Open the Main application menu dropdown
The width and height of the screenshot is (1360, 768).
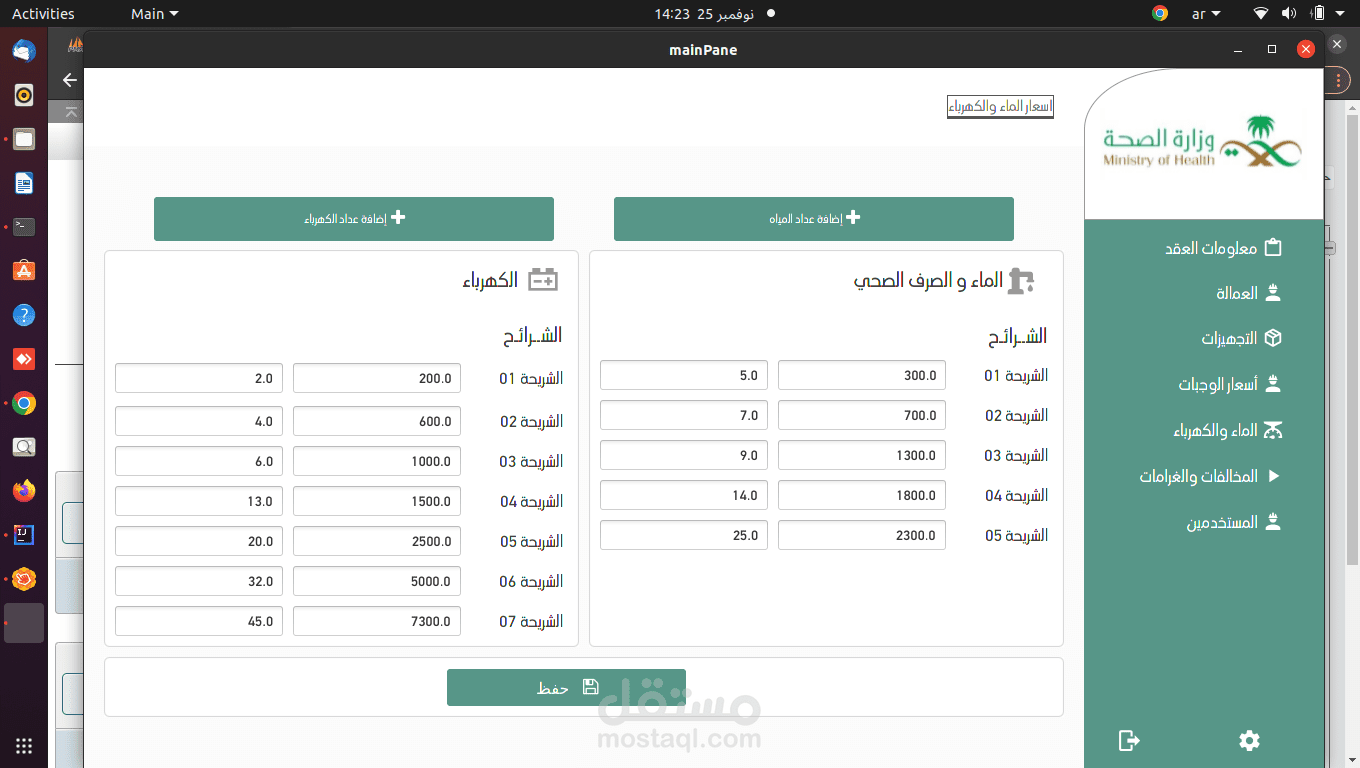155,14
